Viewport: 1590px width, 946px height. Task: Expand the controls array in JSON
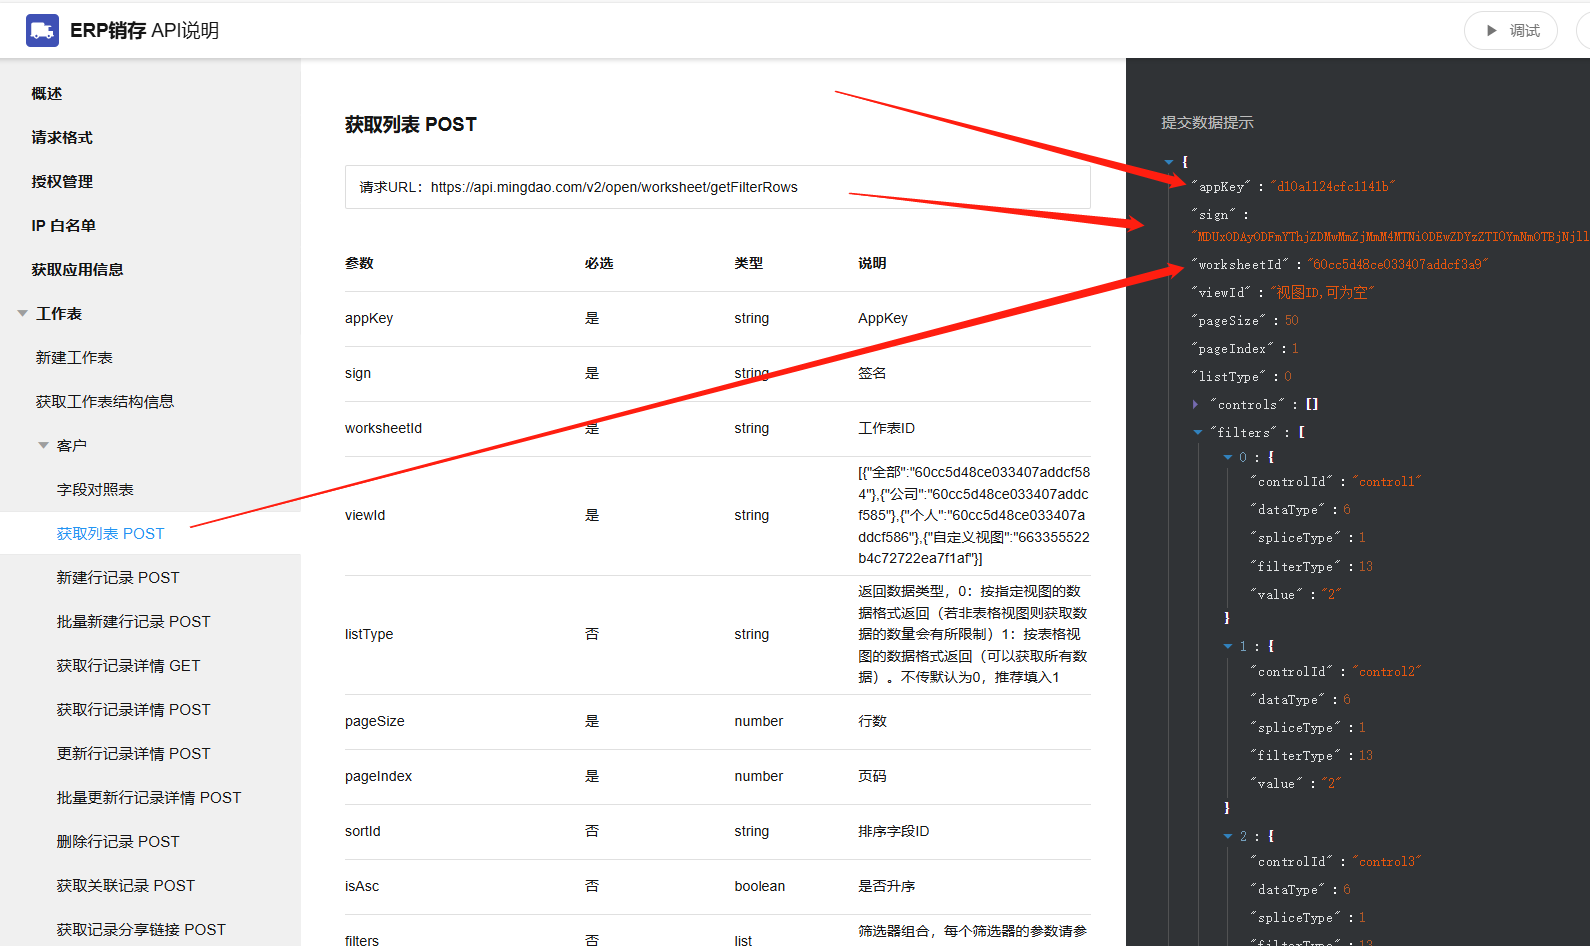1195,405
